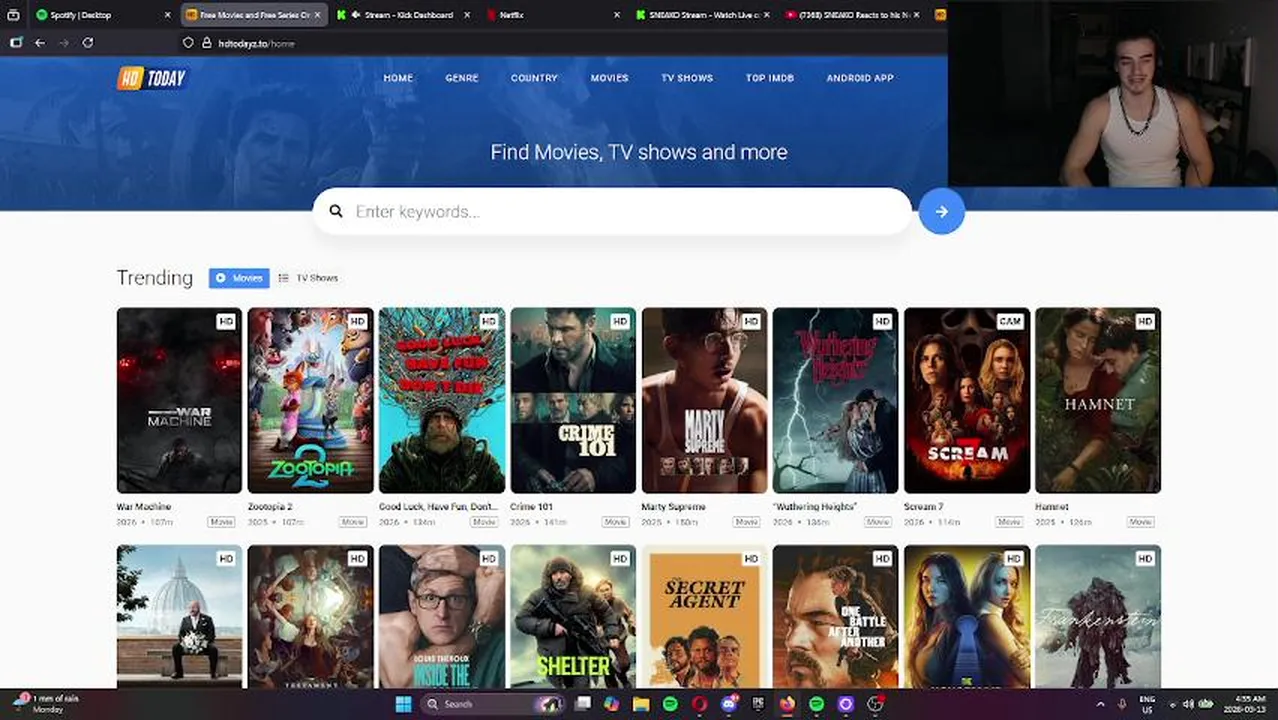The height and width of the screenshot is (720, 1278).
Task: Open the Windows Start menu
Action: tap(403, 704)
